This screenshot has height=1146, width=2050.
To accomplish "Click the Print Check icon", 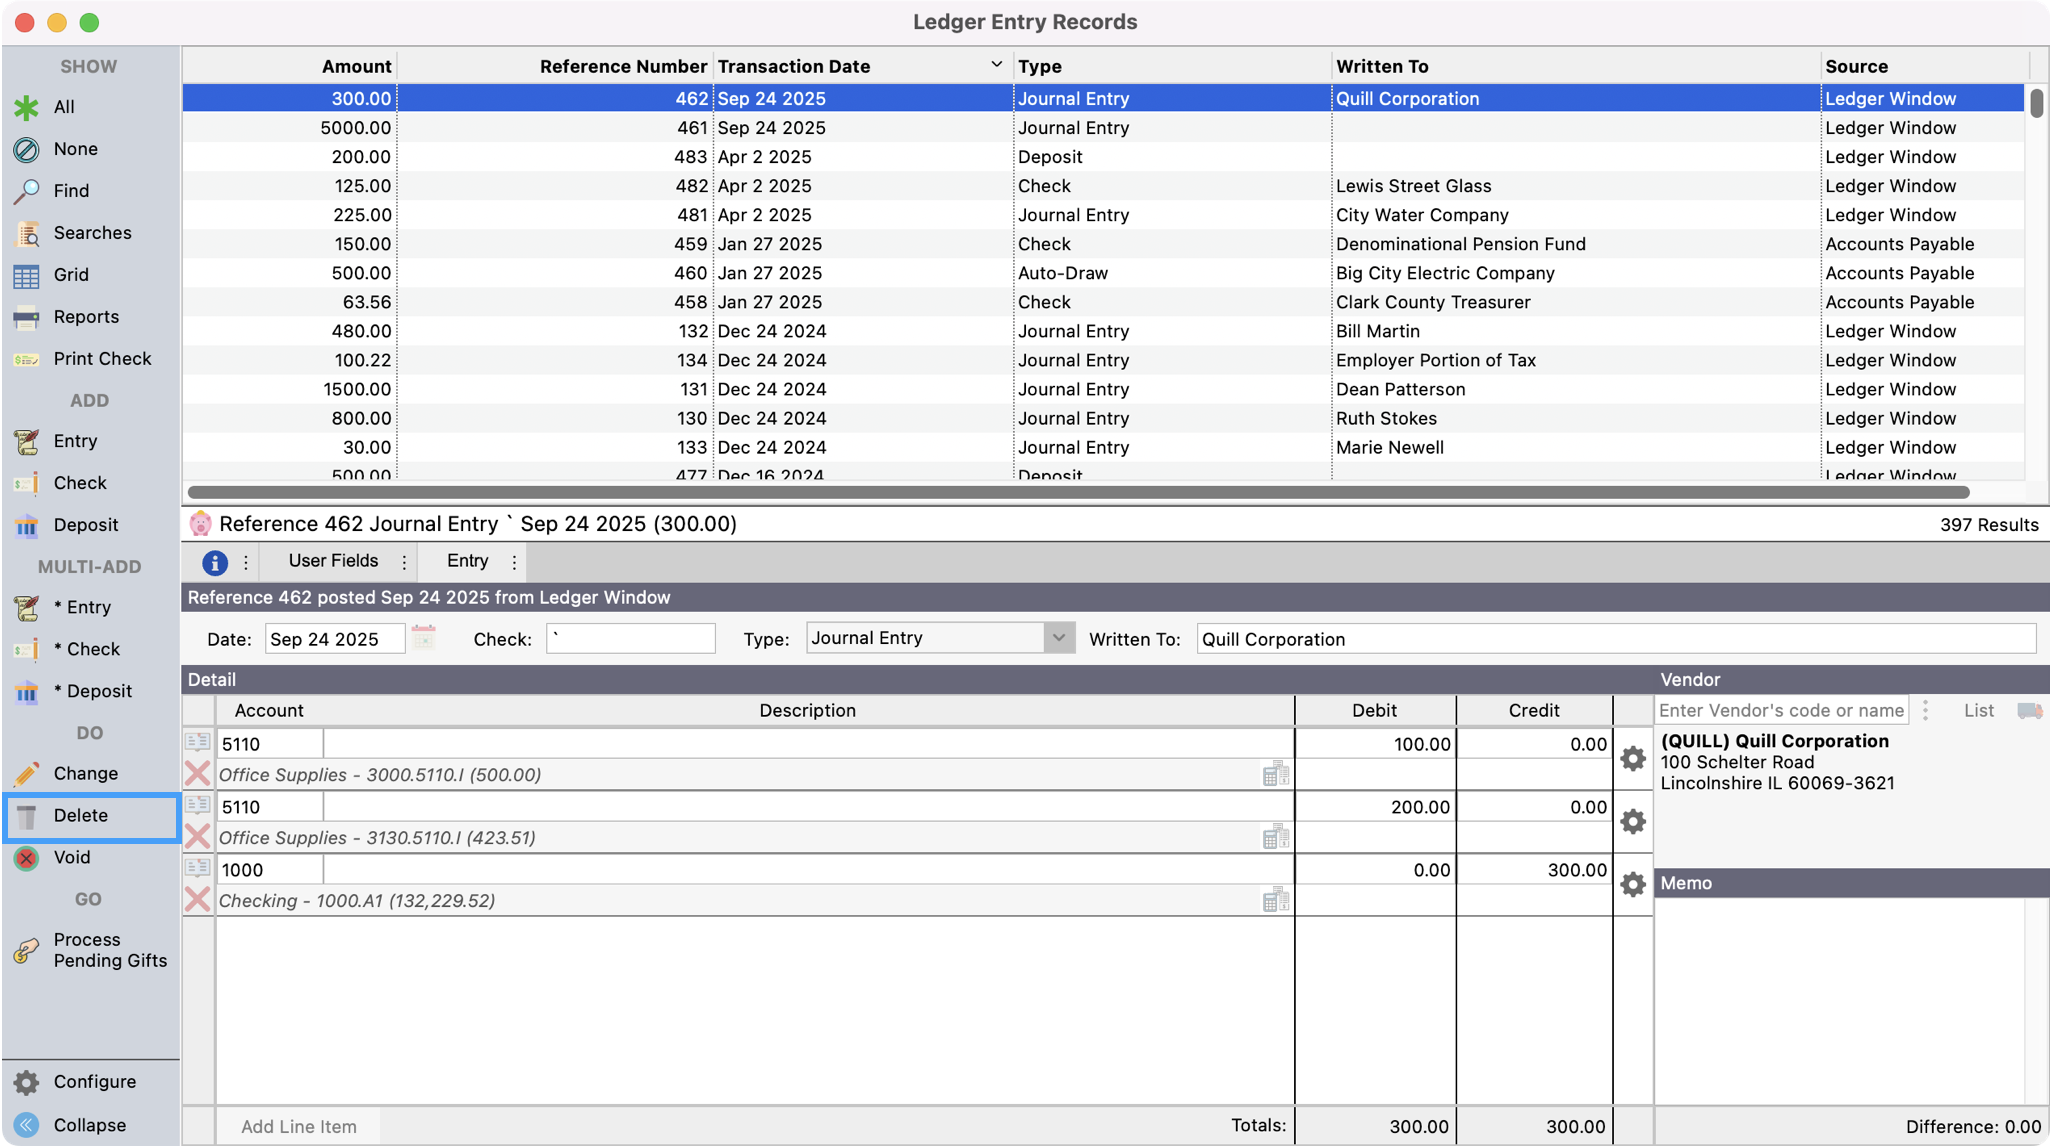I will point(27,359).
